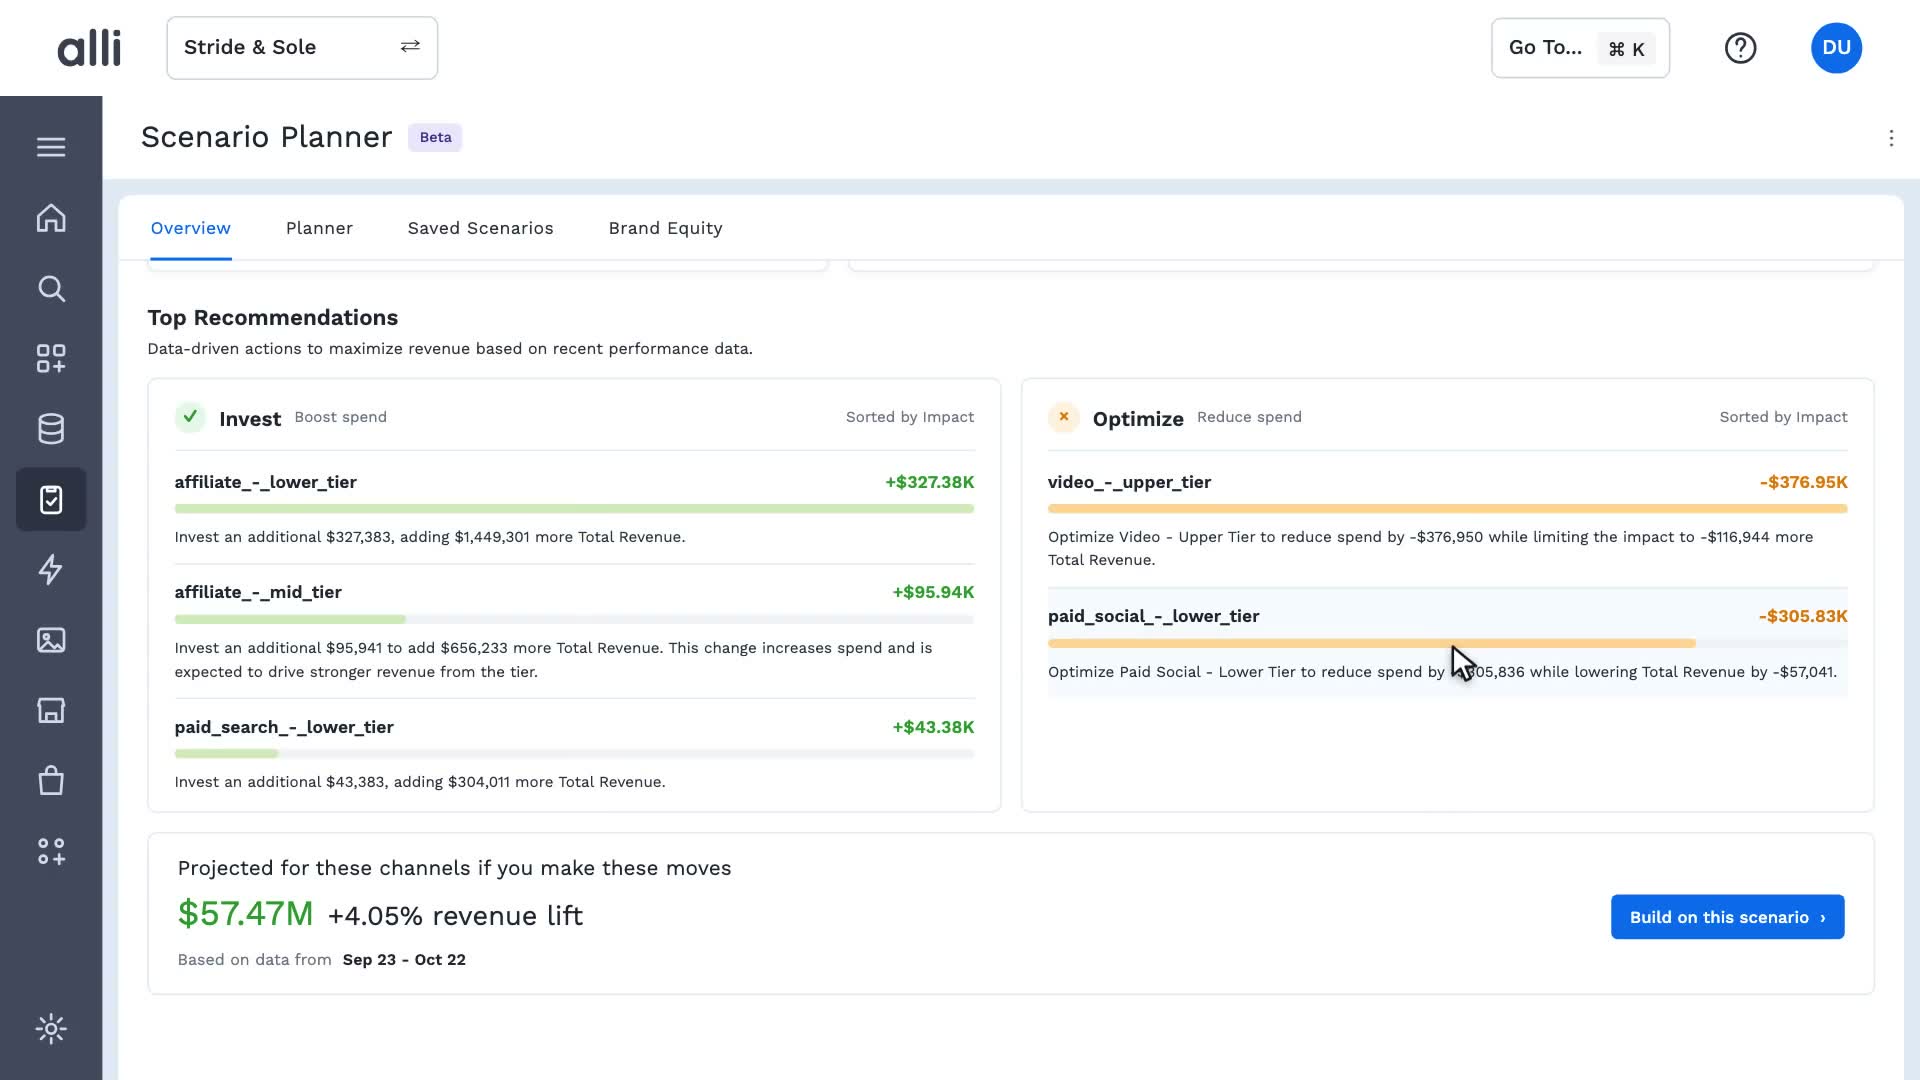The height and width of the screenshot is (1080, 1920).
Task: Click the +$43.38K value
Action: pyautogui.click(x=933, y=727)
